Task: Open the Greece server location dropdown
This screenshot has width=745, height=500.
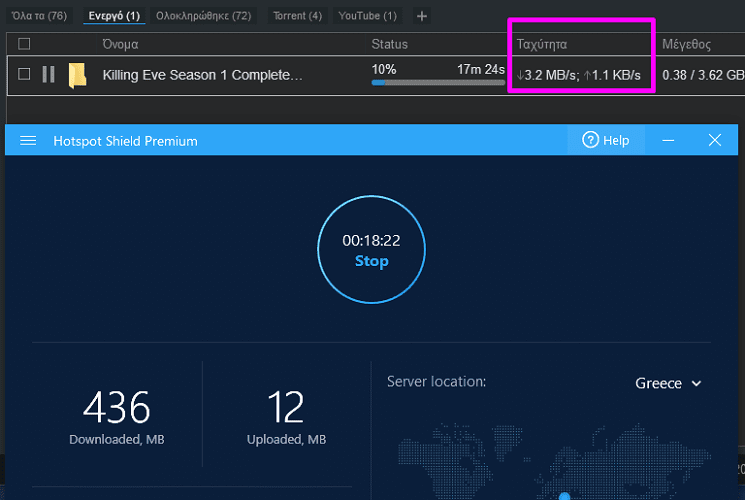Action: pyautogui.click(x=668, y=383)
